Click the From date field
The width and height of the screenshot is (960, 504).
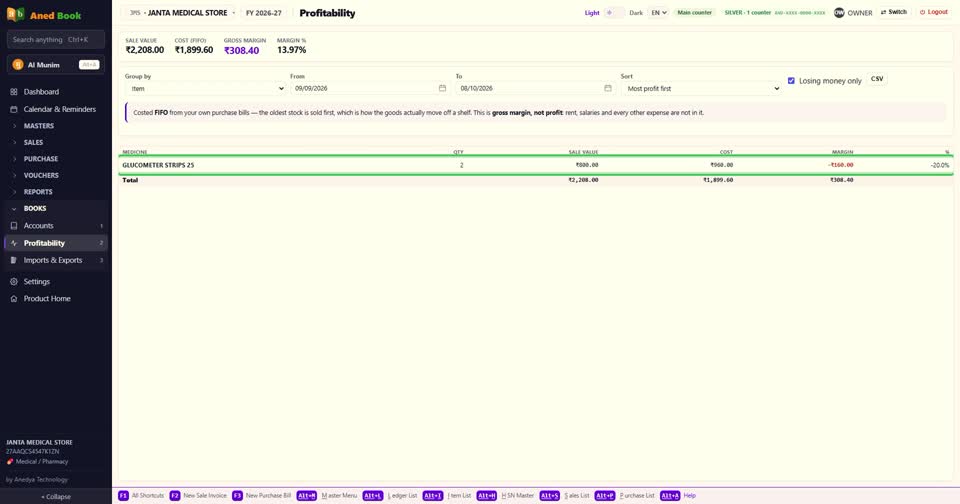370,88
